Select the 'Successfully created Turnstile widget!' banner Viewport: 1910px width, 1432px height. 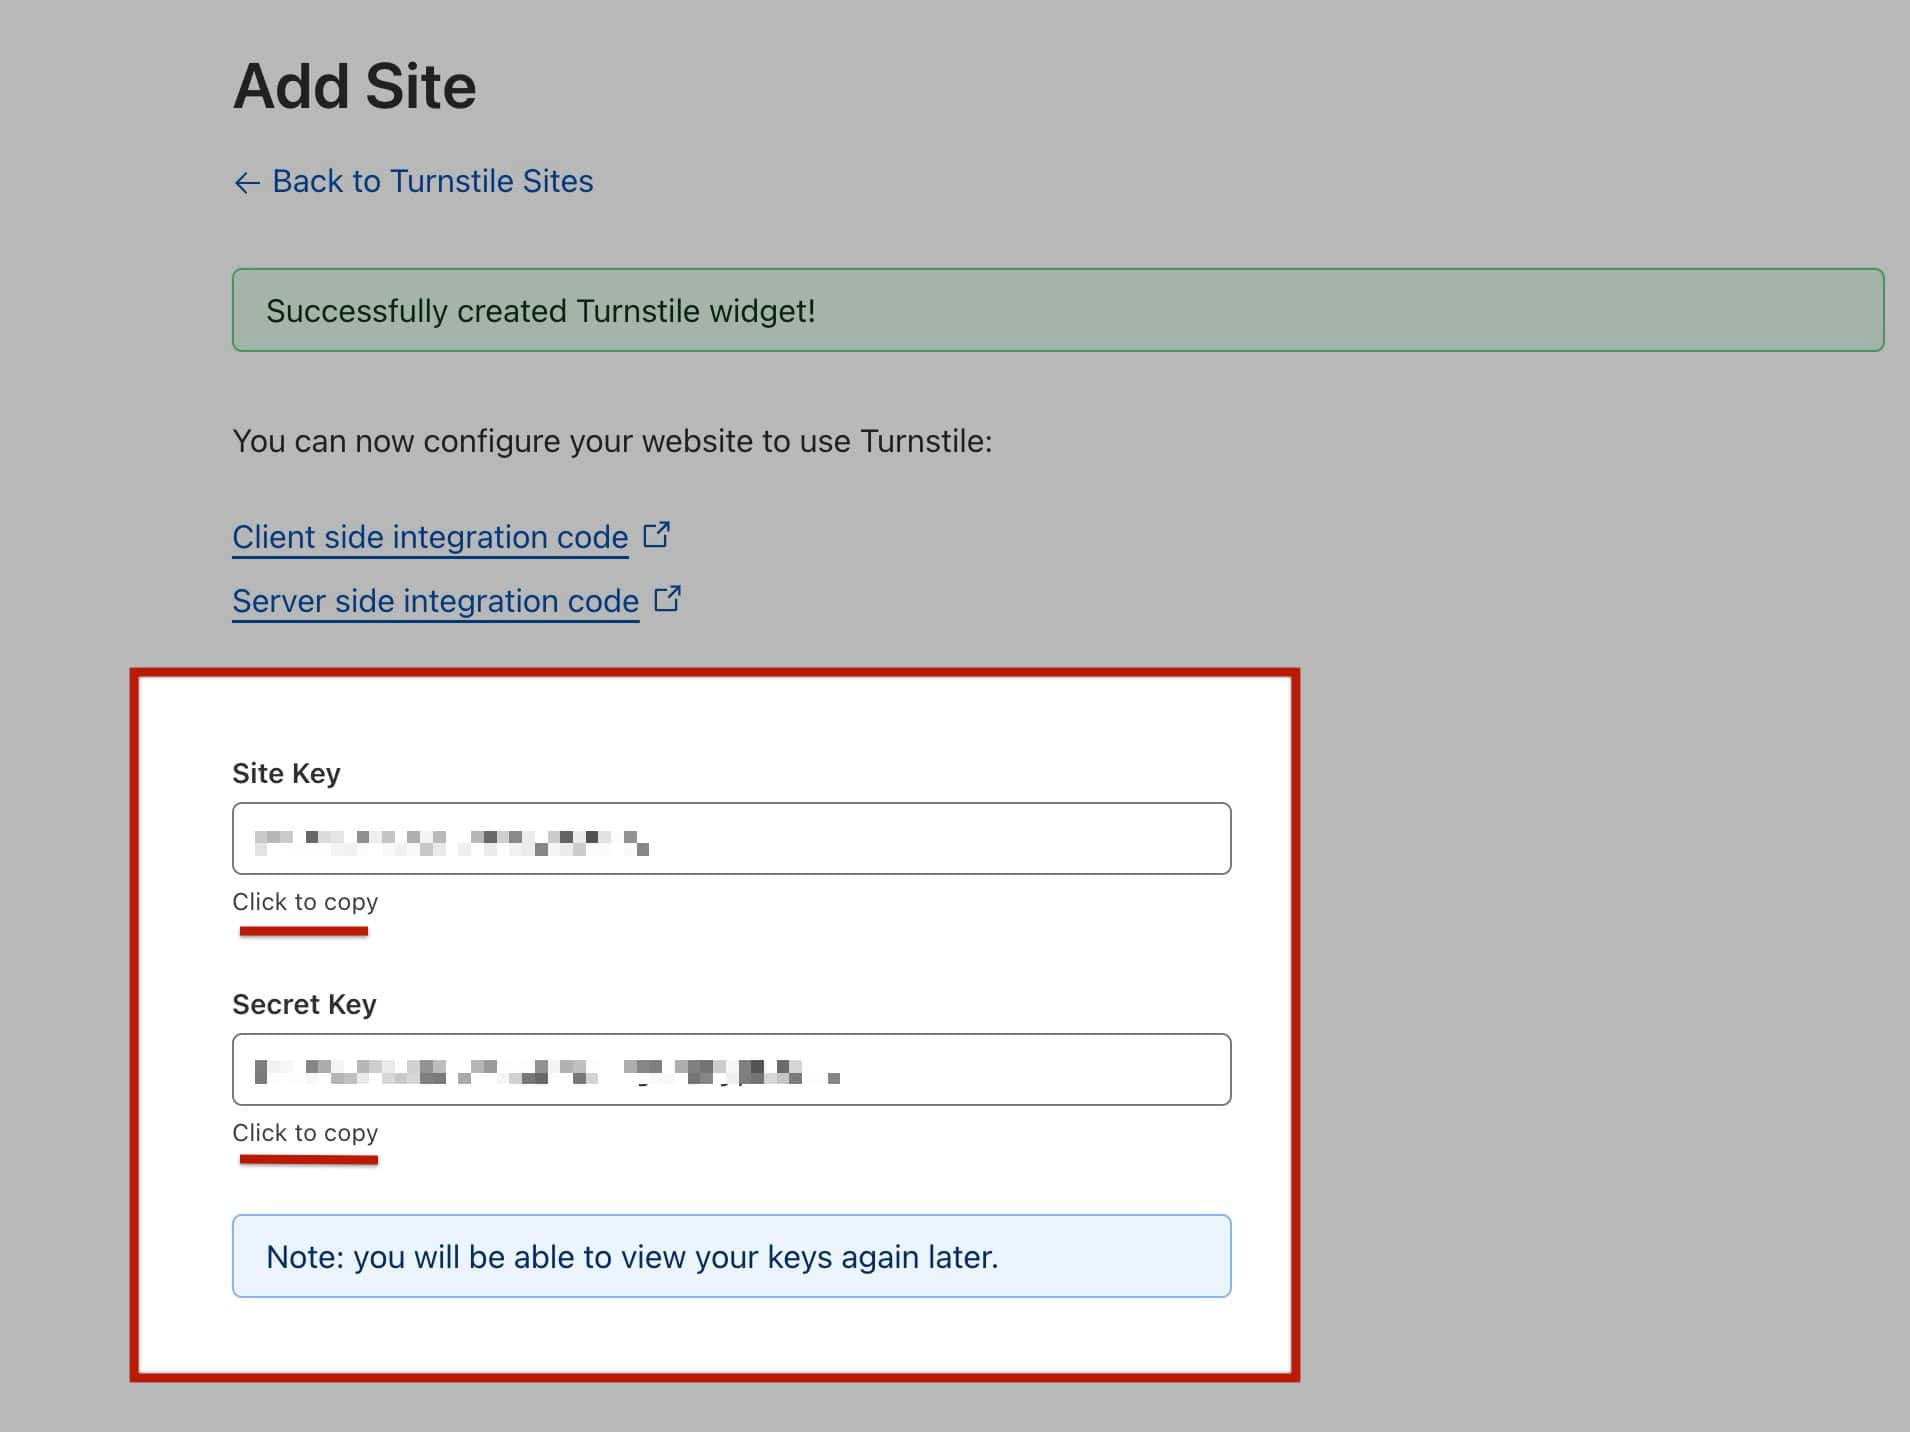(x=1058, y=310)
